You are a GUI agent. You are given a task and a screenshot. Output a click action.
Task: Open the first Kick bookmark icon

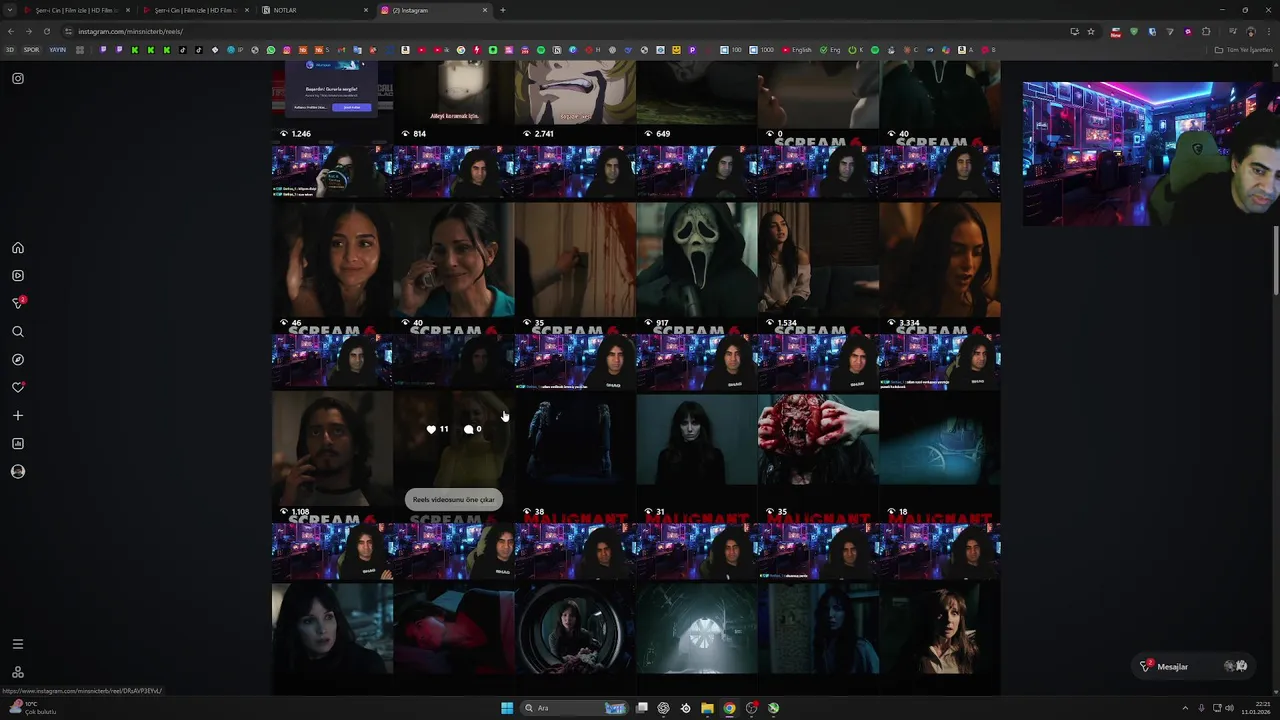tap(135, 50)
